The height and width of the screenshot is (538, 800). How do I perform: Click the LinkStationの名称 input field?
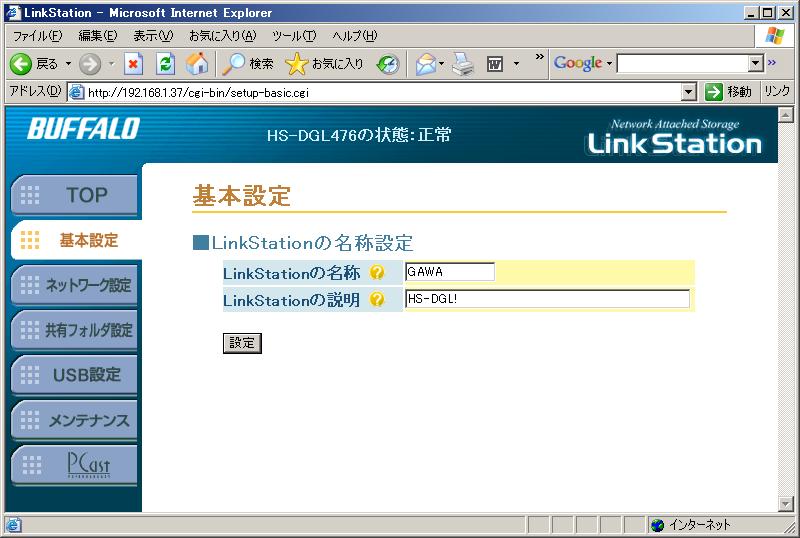coord(449,272)
